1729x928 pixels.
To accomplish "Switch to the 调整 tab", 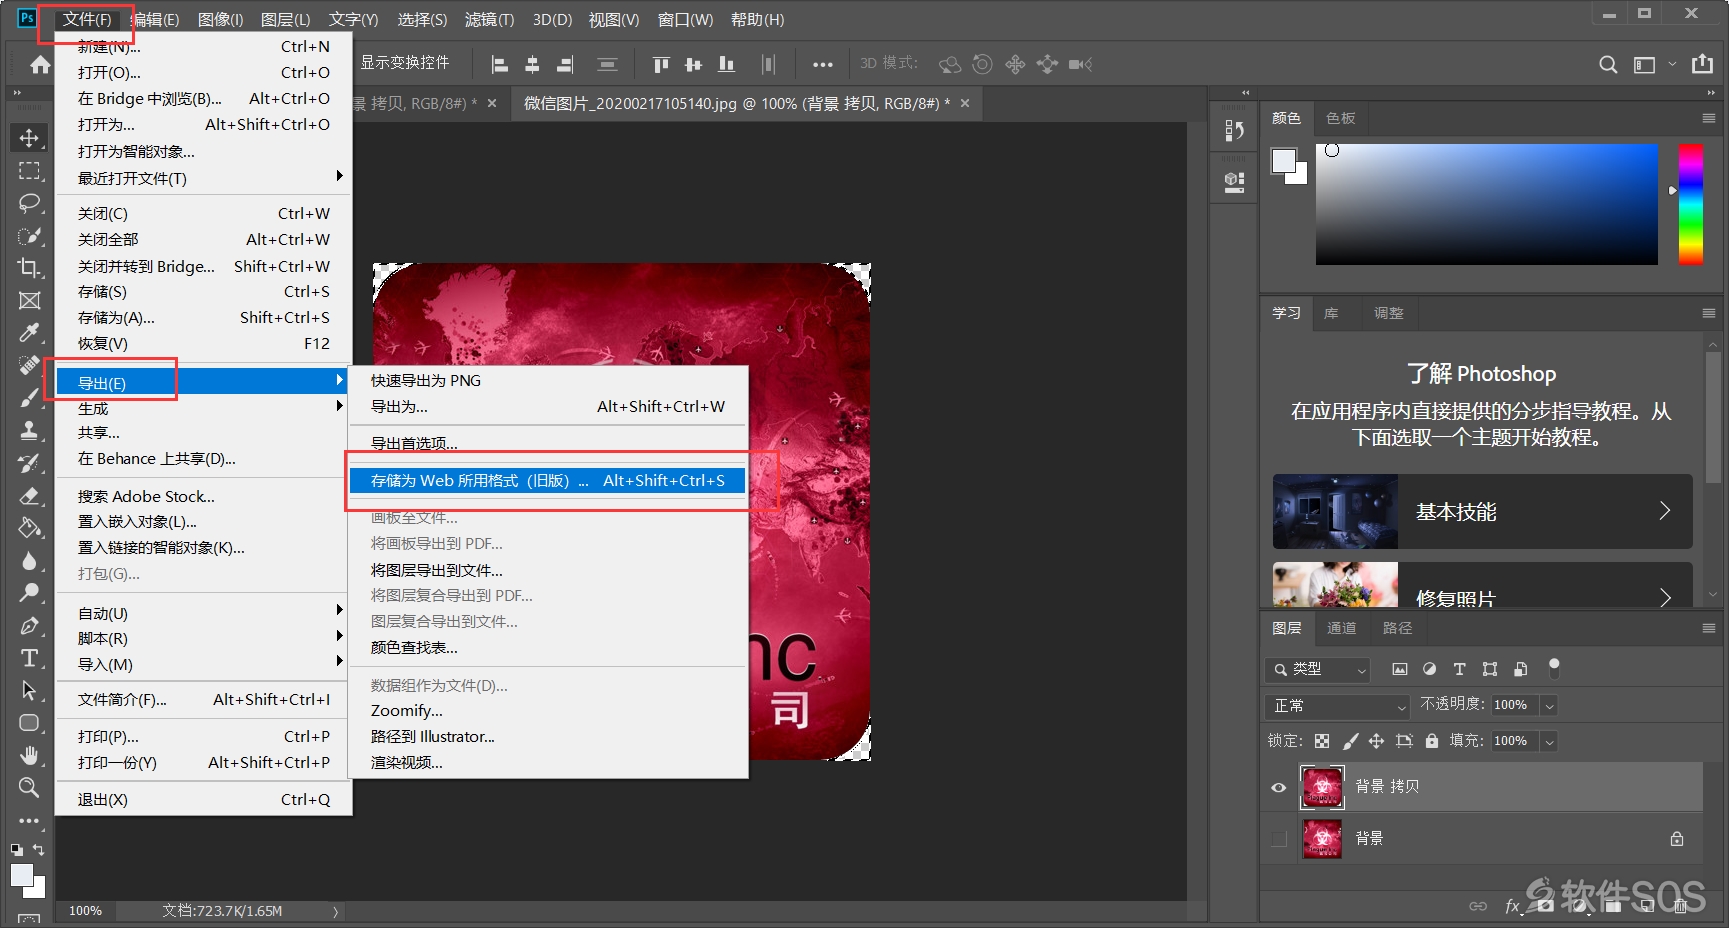I will (1388, 313).
